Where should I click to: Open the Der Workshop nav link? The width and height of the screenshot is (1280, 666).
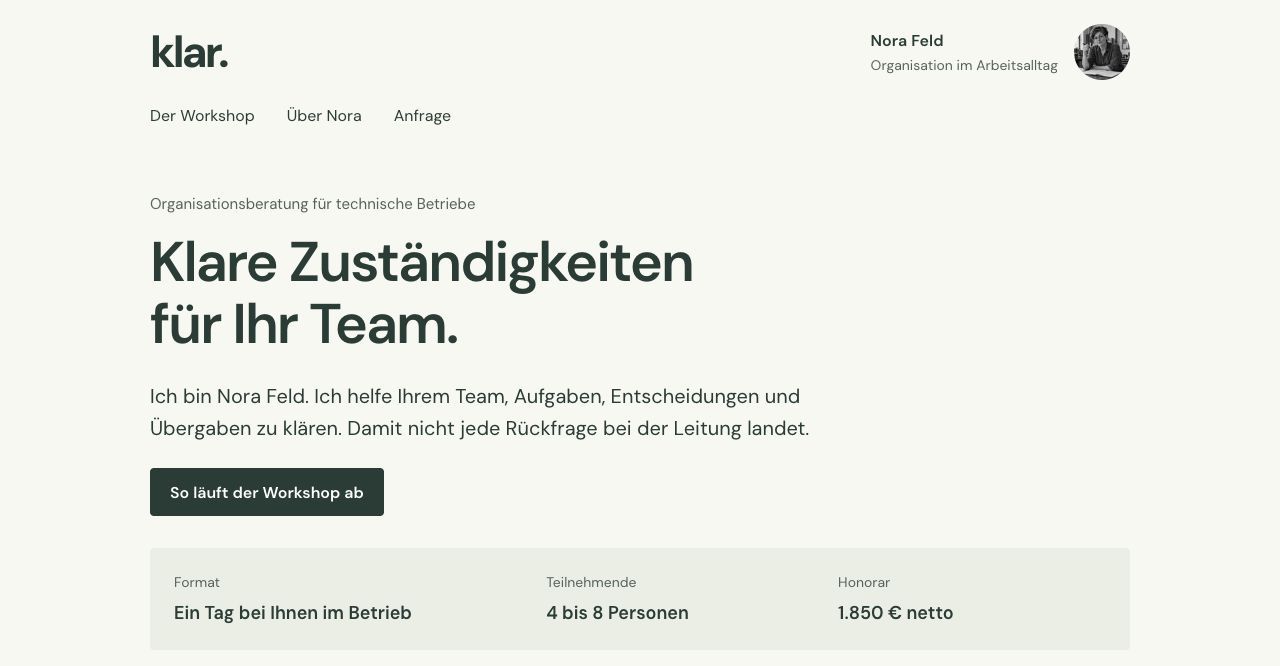(202, 116)
